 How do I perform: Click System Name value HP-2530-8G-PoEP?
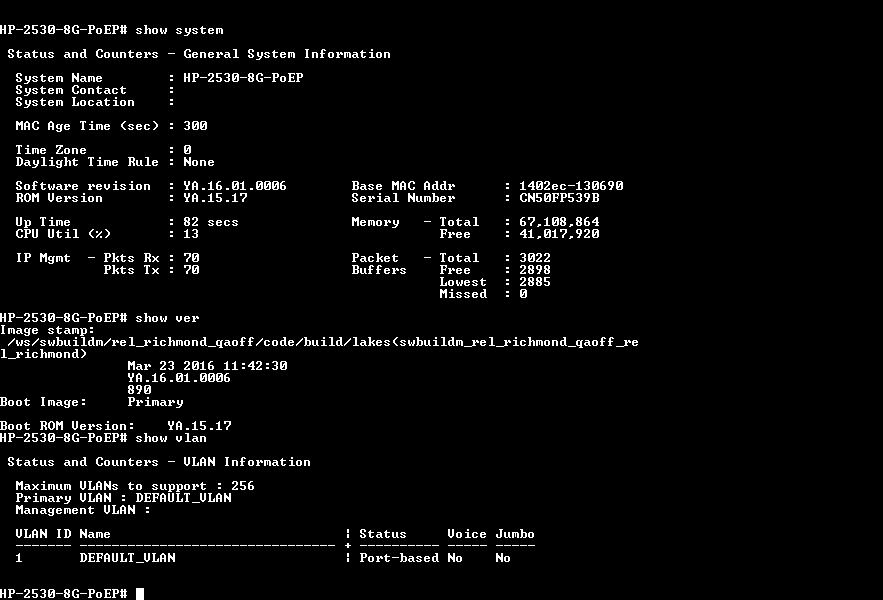point(243,78)
